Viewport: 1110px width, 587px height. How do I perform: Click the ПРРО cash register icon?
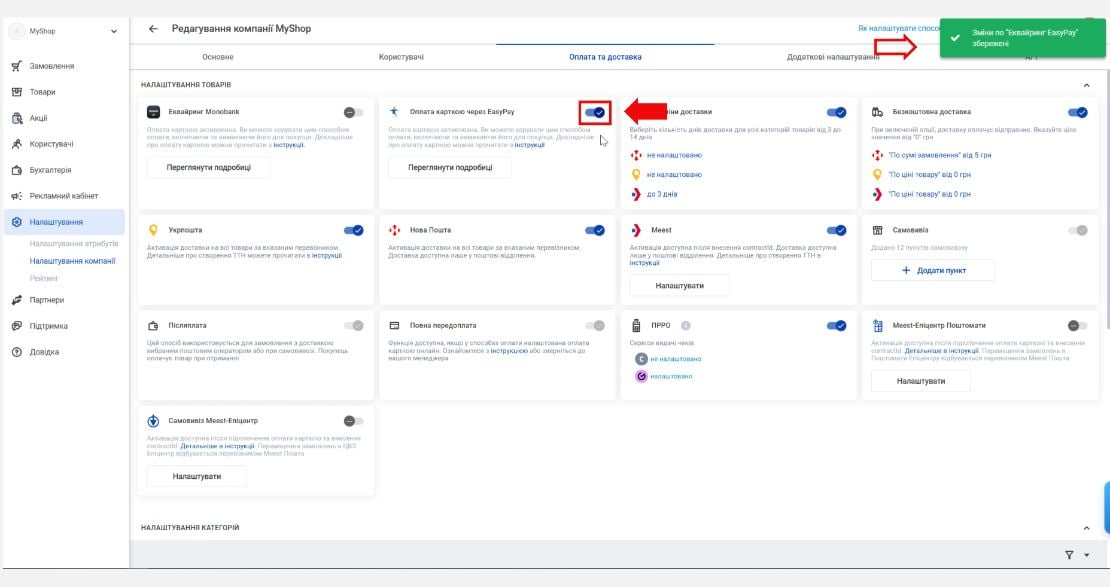tap(636, 326)
